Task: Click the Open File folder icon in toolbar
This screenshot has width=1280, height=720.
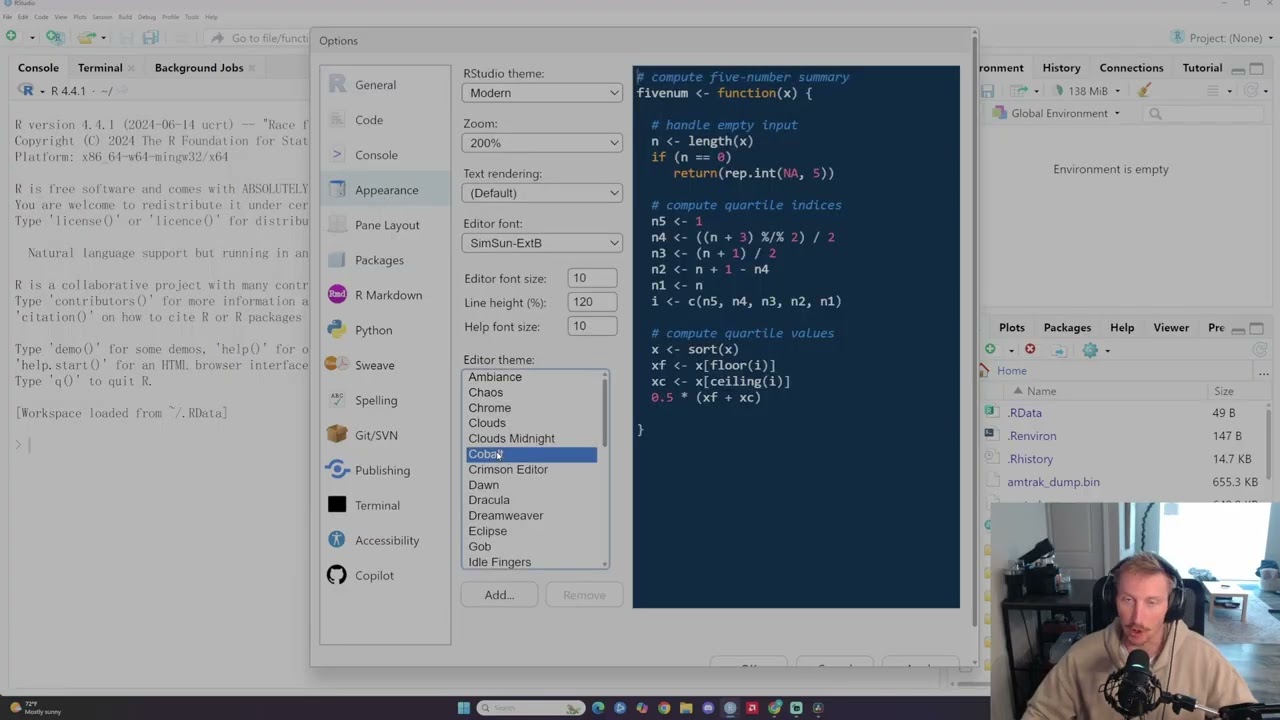Action: [87, 37]
